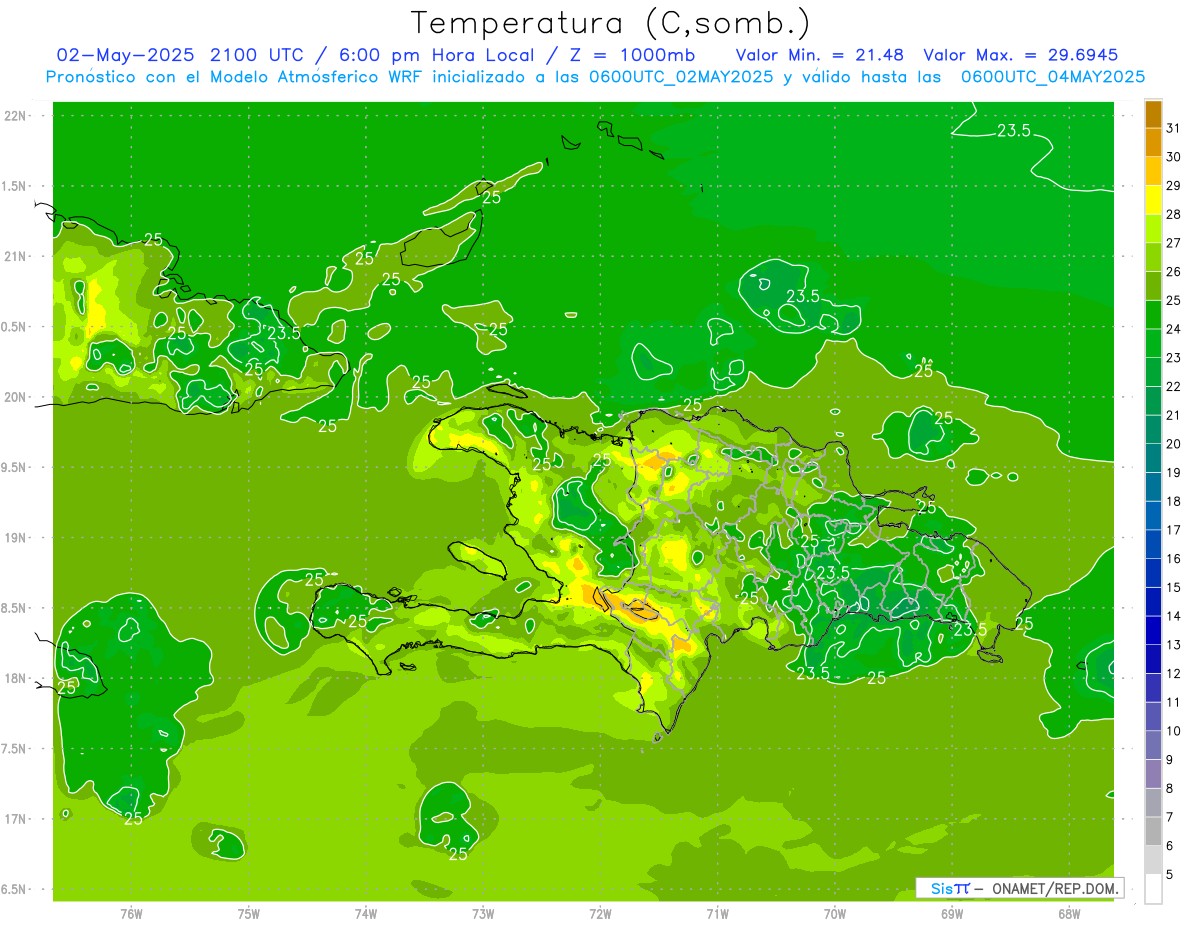This screenshot has height=927, width=1200.
Task: Click the '76W' longitude label
Action: 131,913
